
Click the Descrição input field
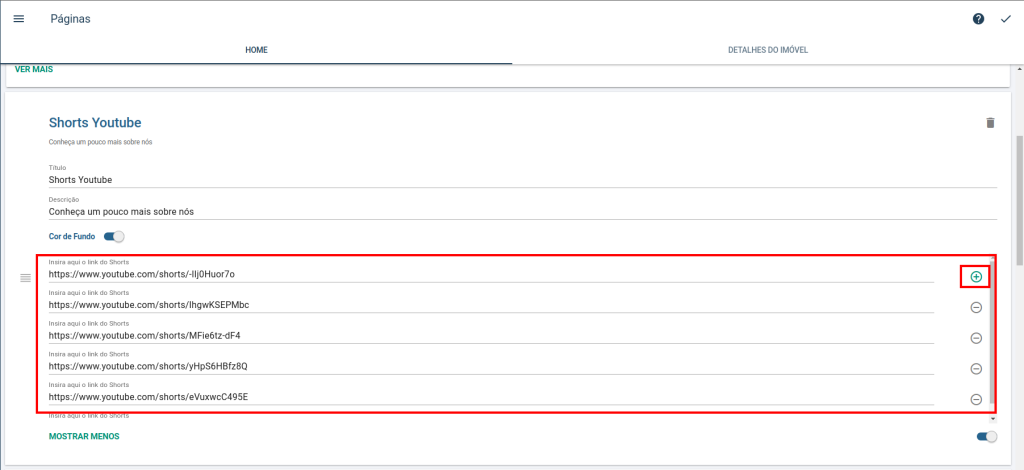pos(520,212)
